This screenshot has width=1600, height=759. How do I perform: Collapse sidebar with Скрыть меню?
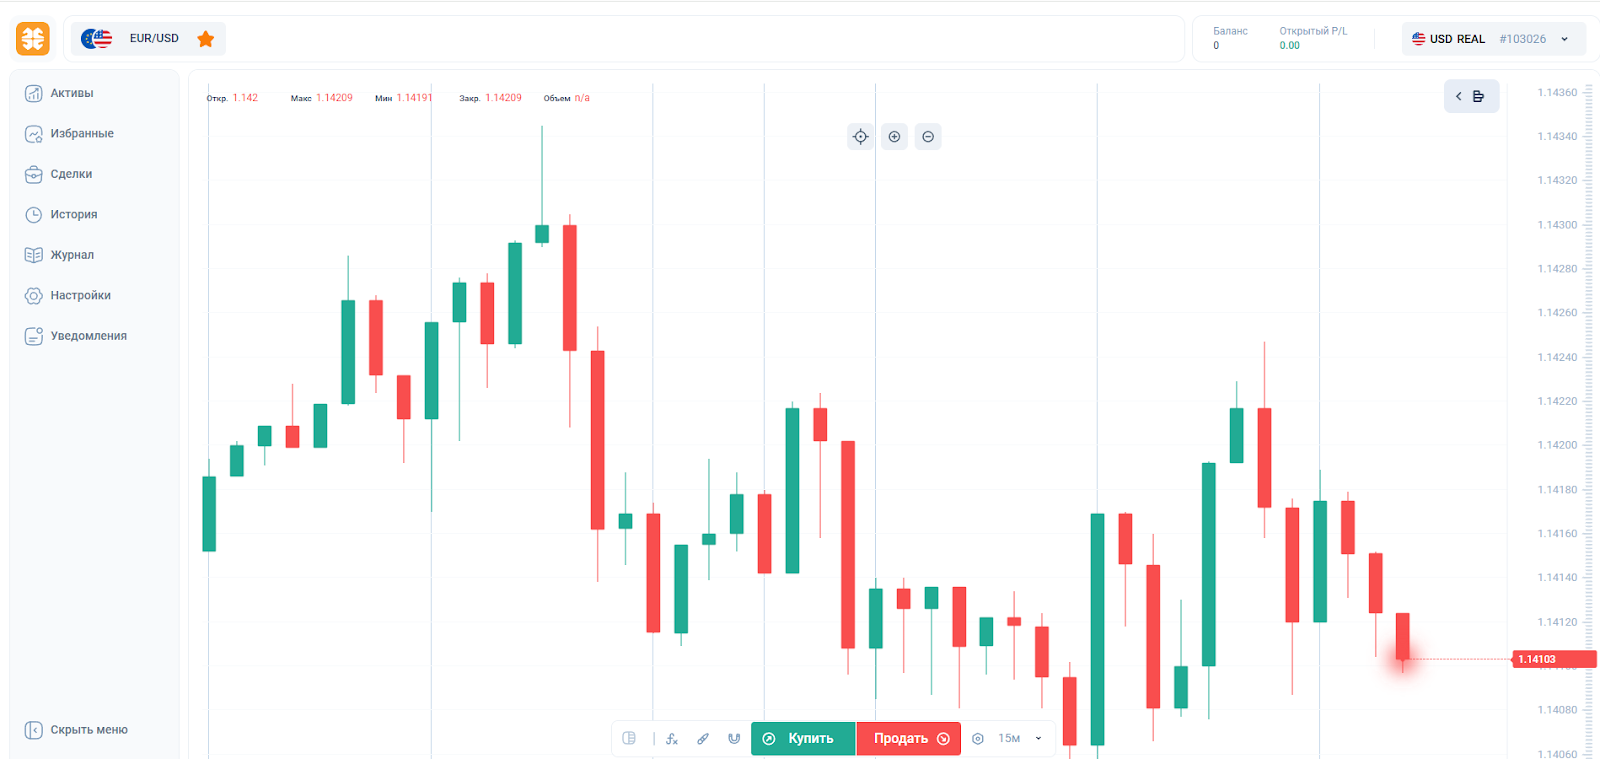77,730
